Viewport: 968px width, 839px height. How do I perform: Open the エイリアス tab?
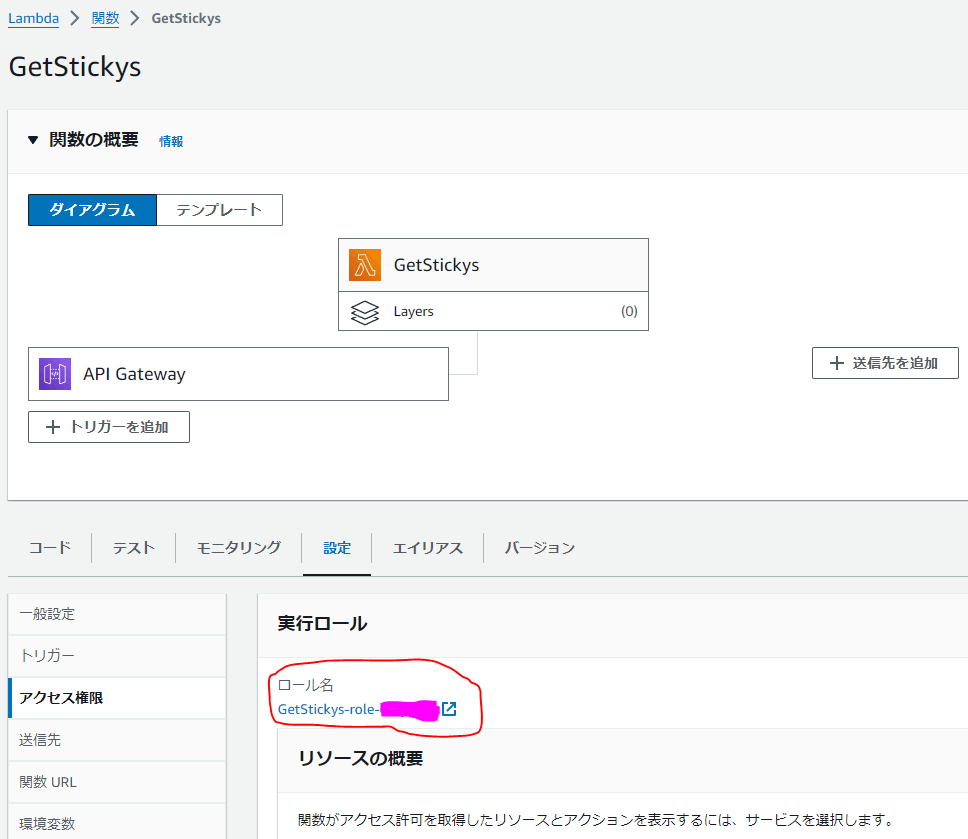(x=427, y=548)
